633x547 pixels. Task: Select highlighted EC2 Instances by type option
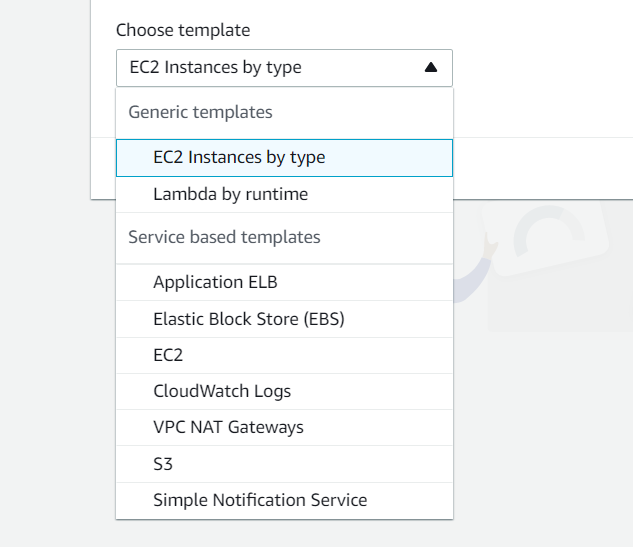239,157
